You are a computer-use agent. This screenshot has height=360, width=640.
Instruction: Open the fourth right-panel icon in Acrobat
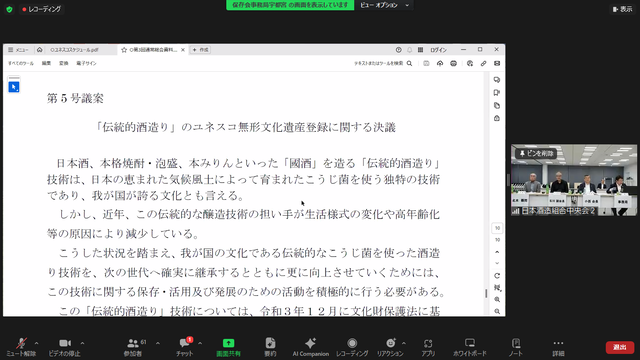pos(497,118)
